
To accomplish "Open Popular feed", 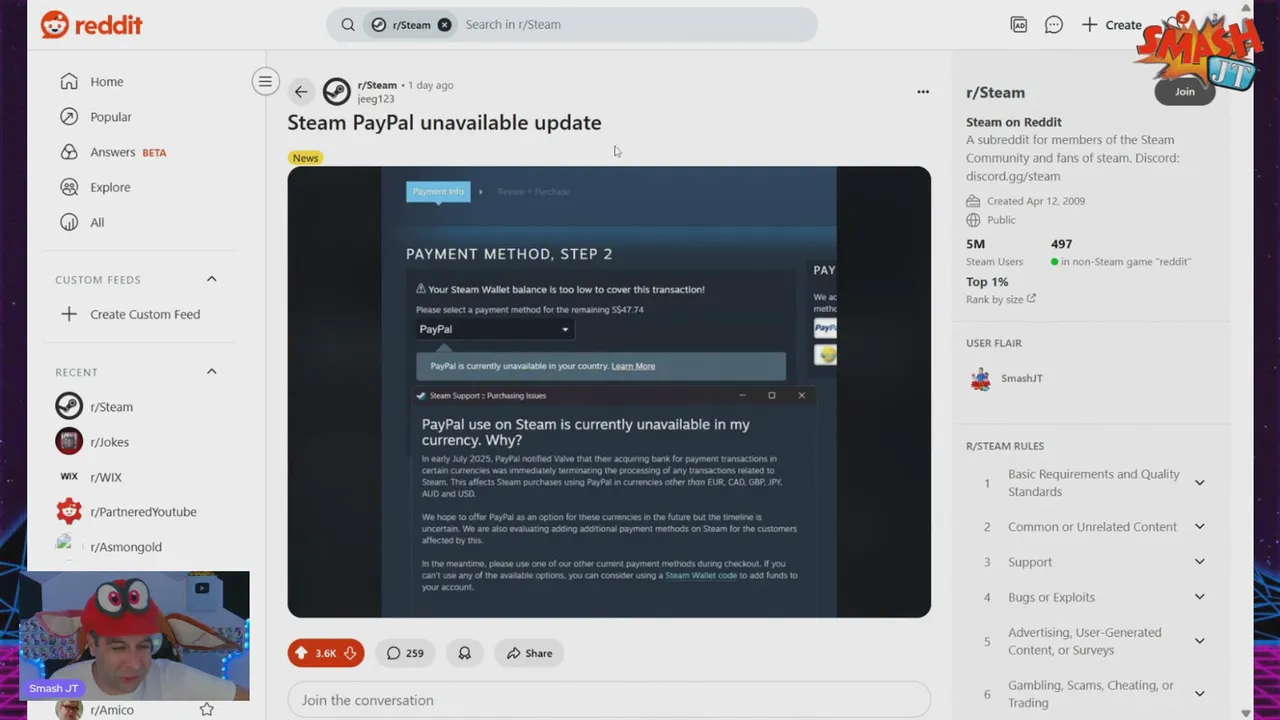I will (111, 117).
